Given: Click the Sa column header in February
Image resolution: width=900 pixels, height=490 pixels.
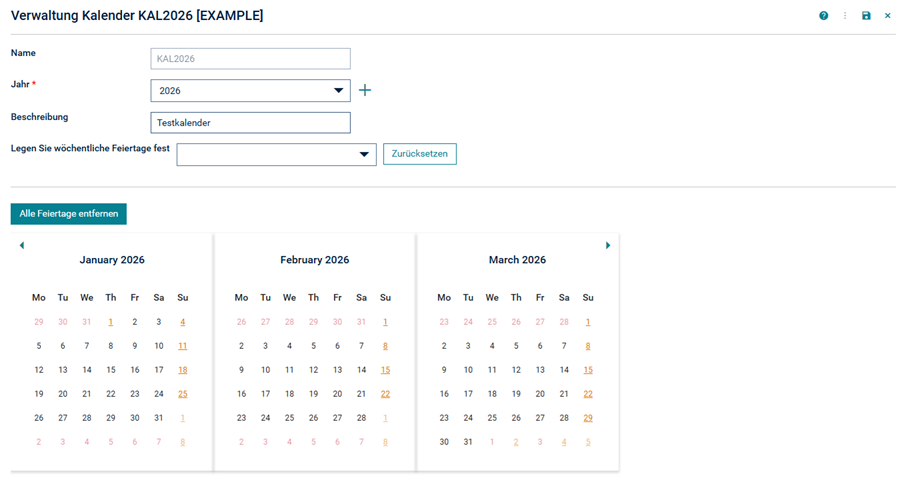Looking at the screenshot, I should (361, 298).
